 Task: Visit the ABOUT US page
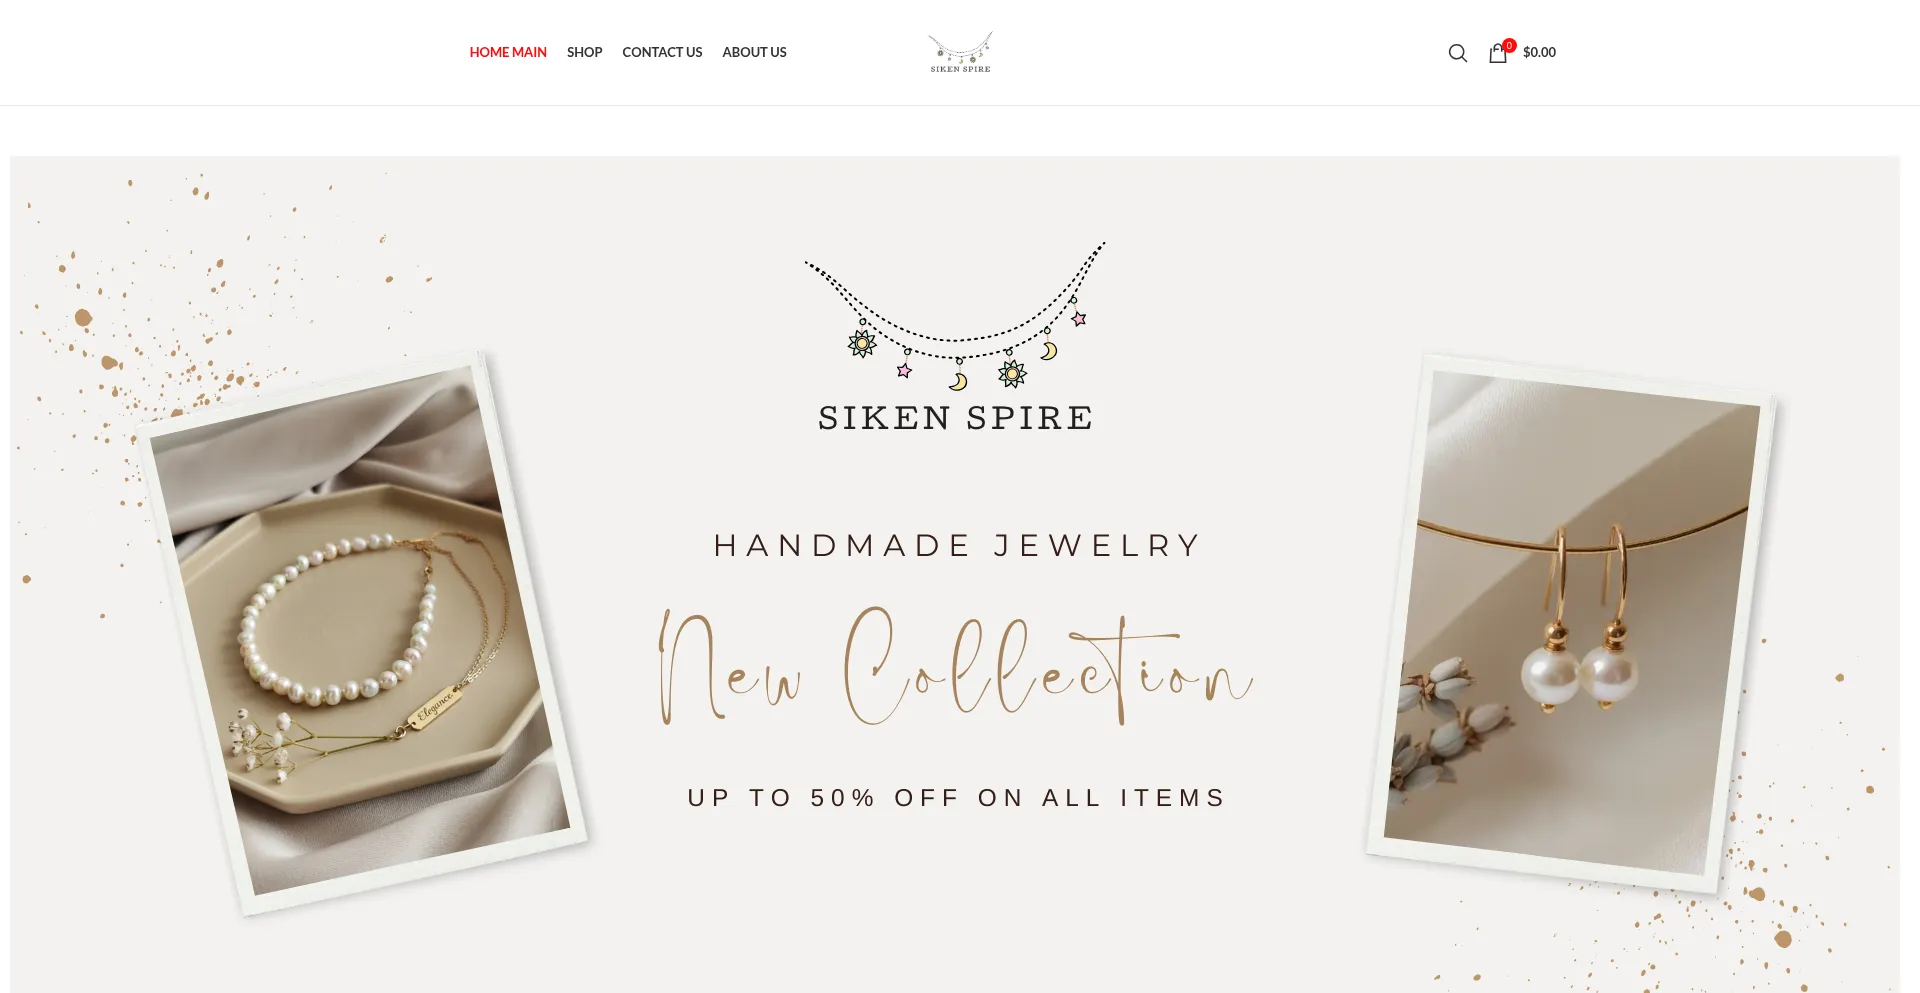[x=754, y=52]
